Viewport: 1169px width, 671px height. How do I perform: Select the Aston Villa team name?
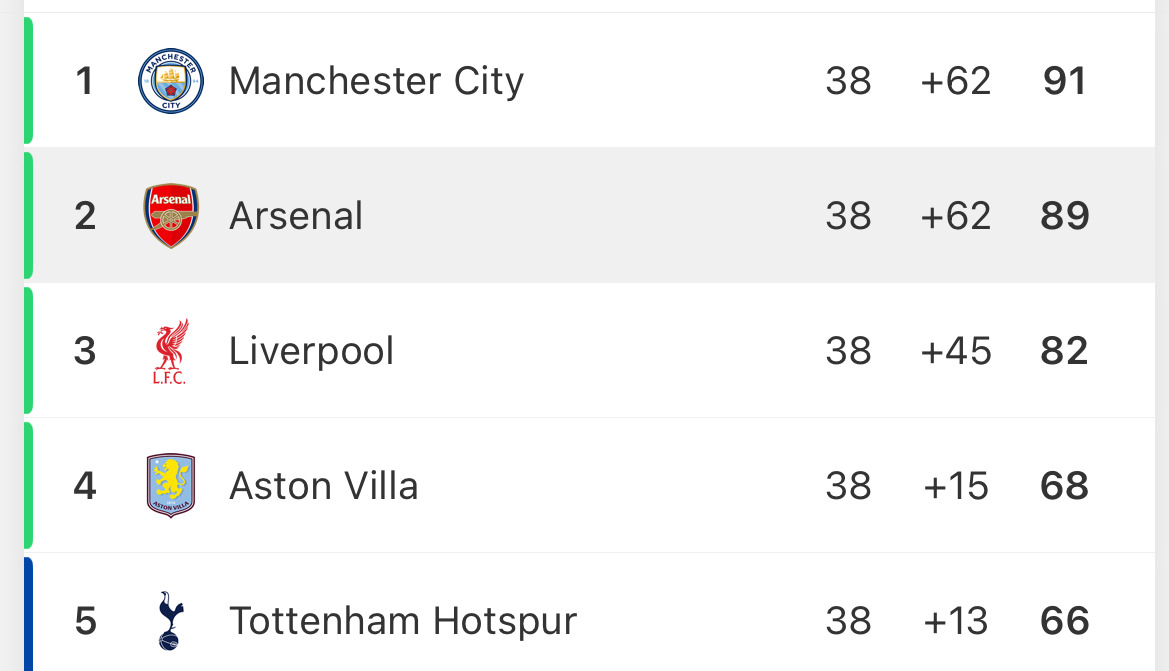click(324, 486)
